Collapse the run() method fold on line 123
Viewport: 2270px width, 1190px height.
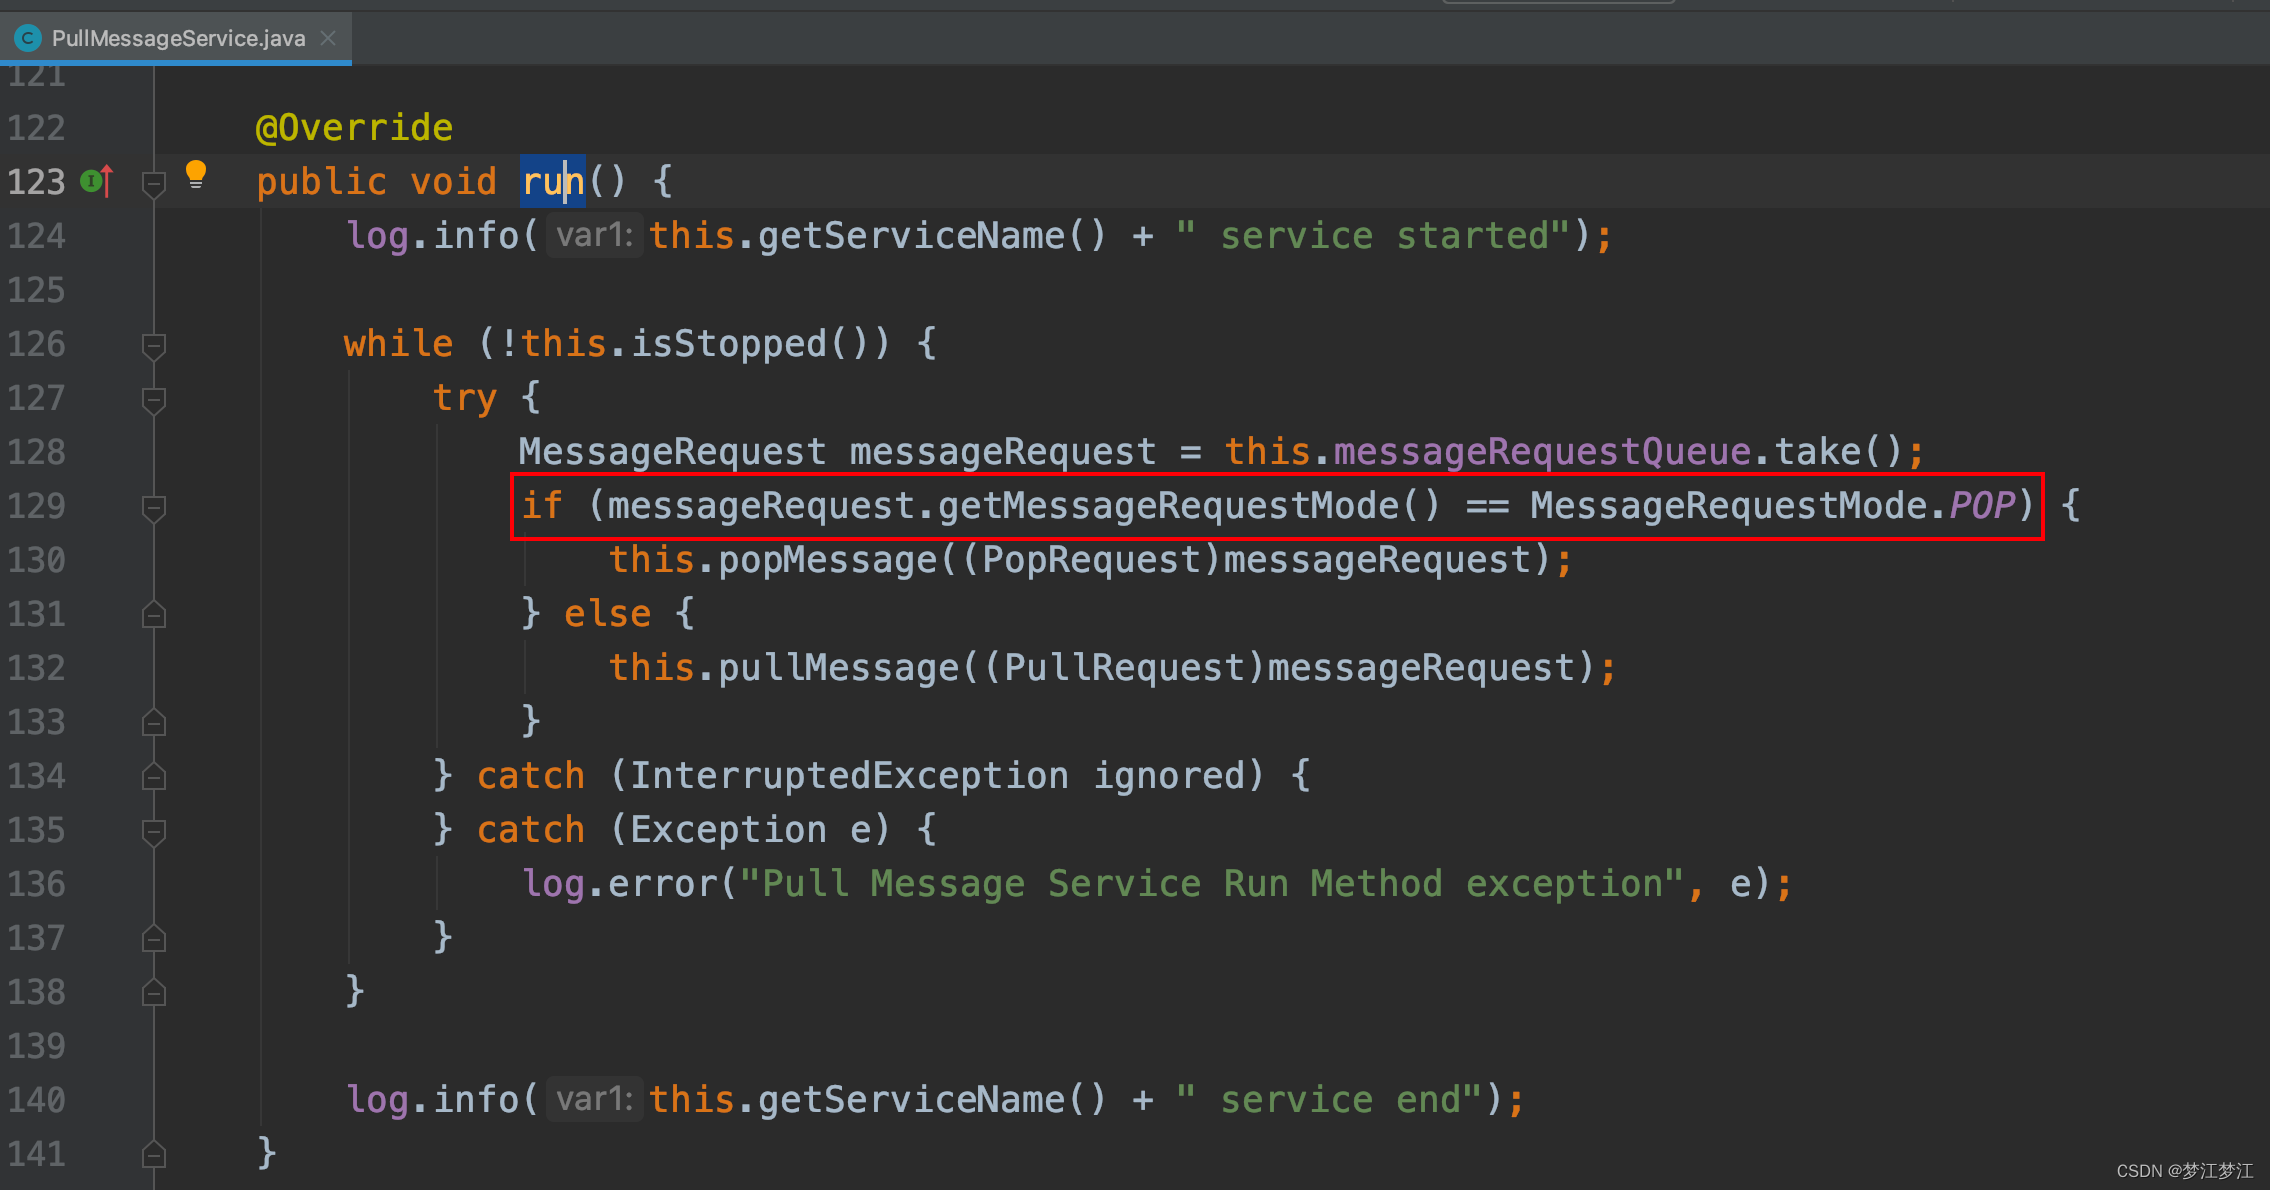[x=154, y=184]
